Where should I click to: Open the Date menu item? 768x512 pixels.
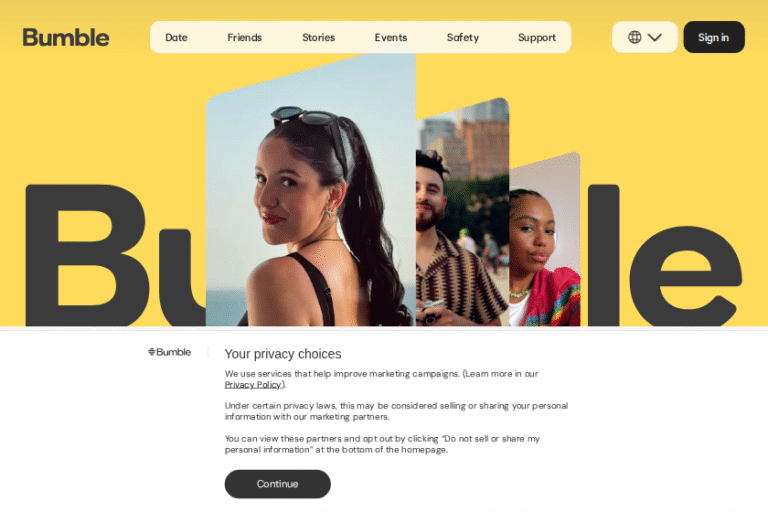(176, 37)
